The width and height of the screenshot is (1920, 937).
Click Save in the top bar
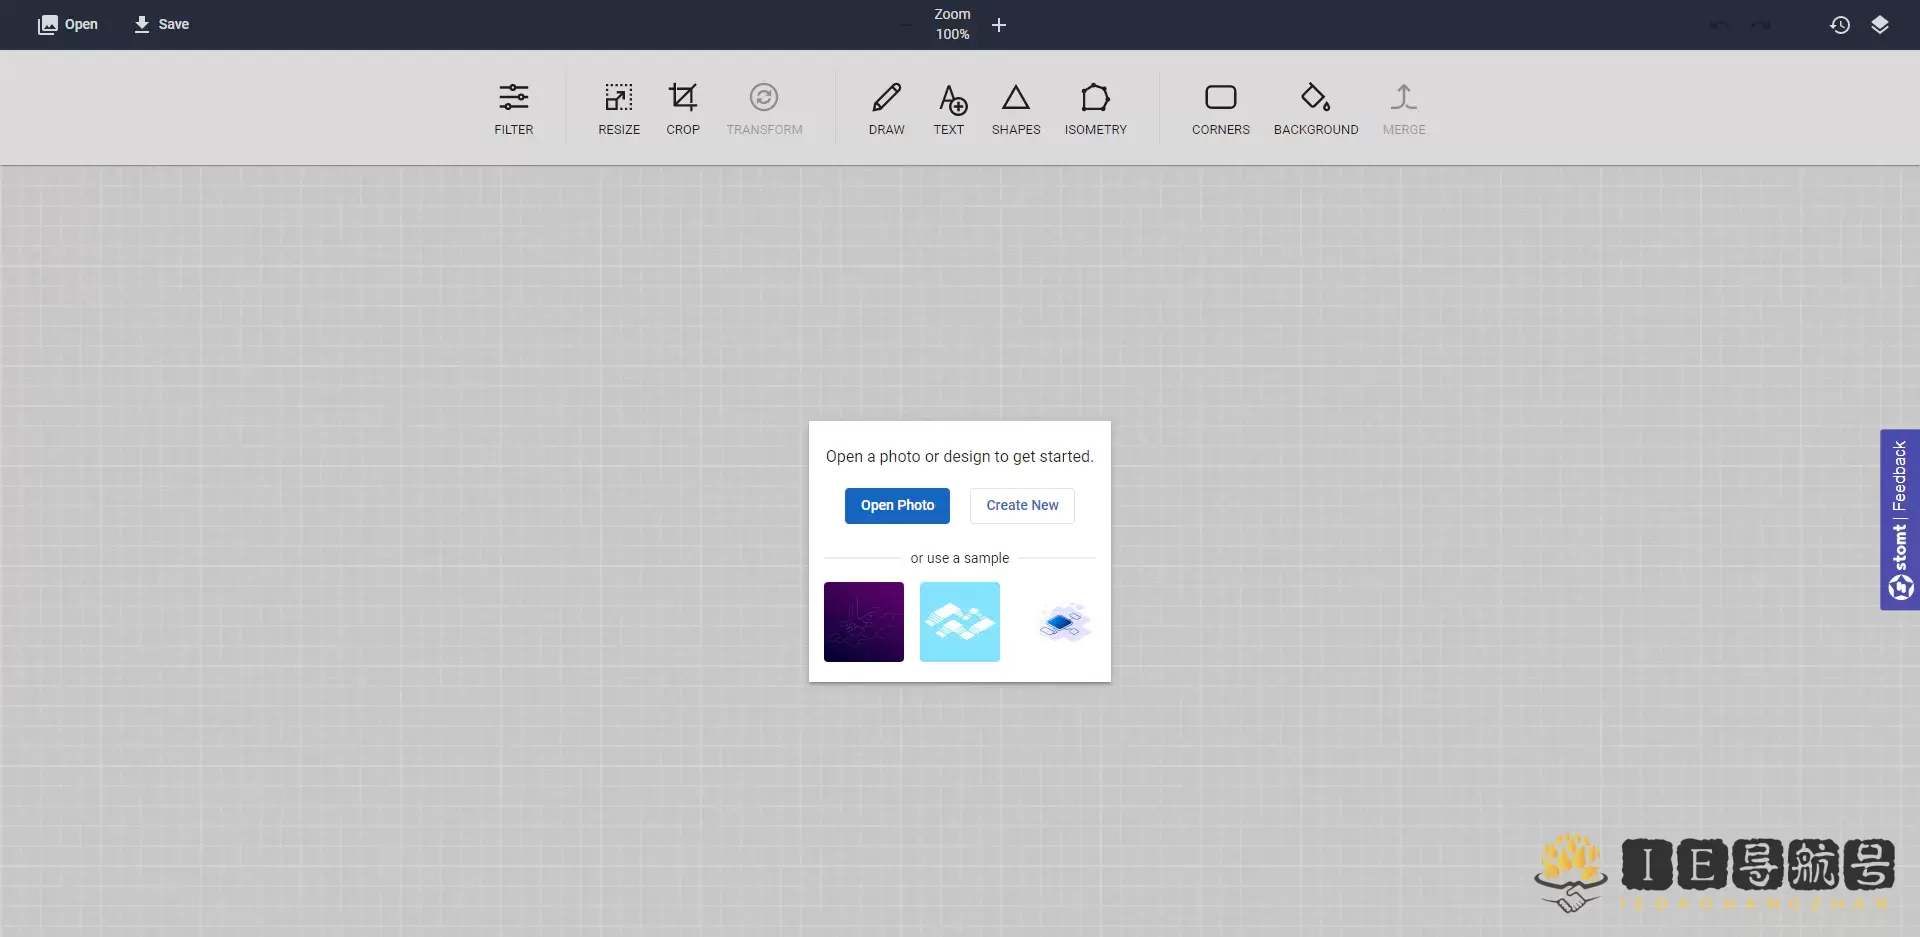[x=161, y=25]
